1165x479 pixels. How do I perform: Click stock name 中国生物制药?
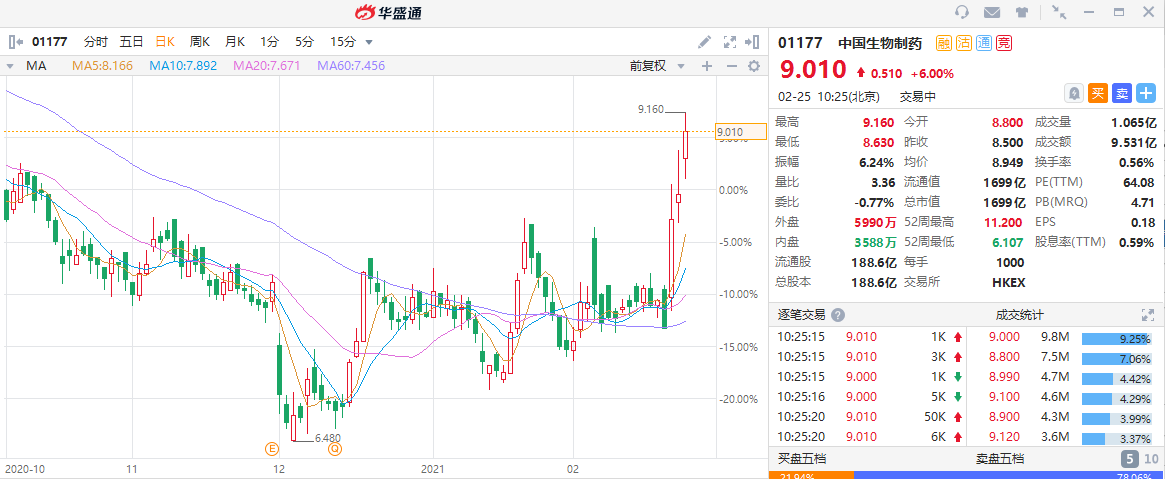pyautogui.click(x=880, y=43)
